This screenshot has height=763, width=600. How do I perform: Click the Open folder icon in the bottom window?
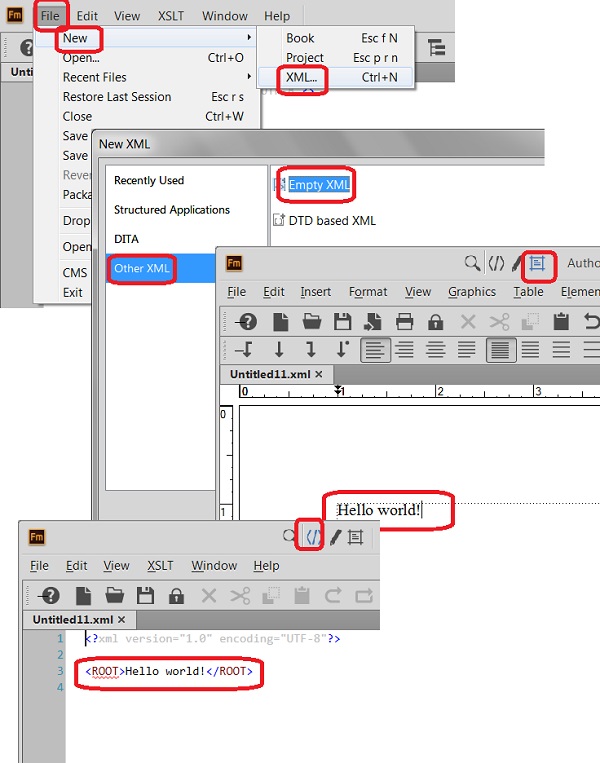coord(114,596)
